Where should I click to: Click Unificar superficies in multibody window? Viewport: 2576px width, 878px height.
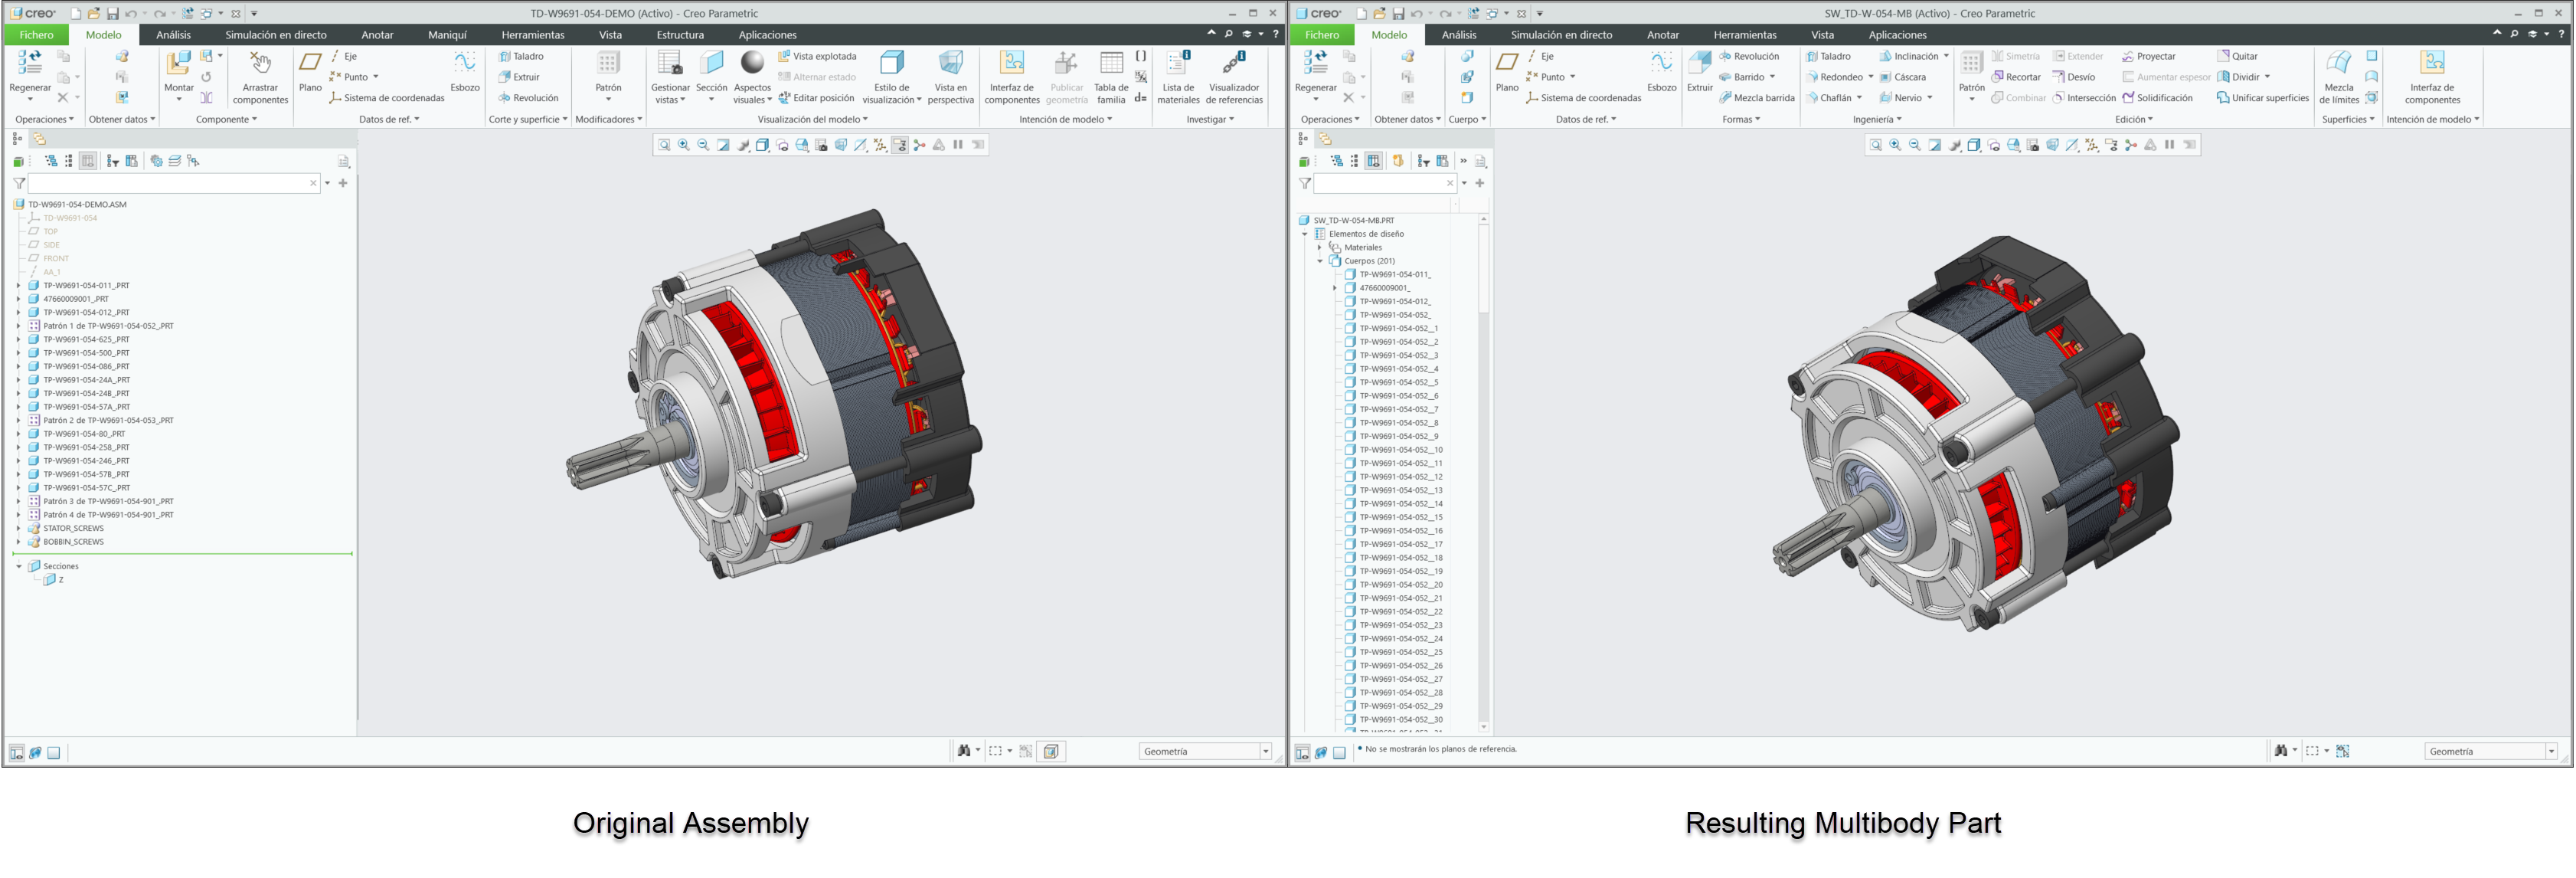pos(2263,98)
